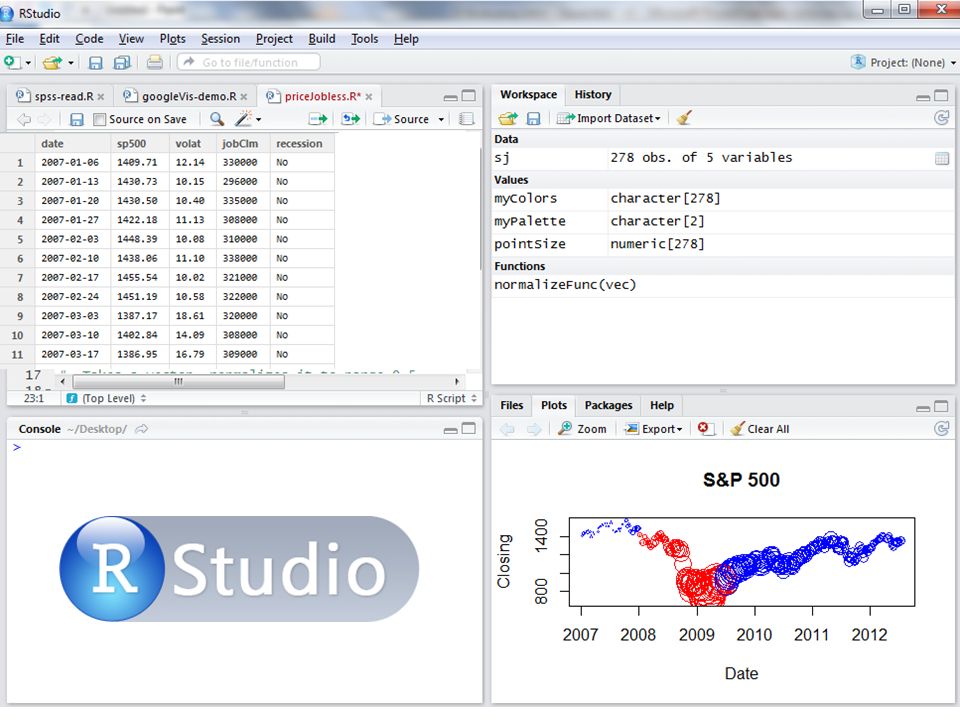
Task: Refresh the Workspace pane
Action: pos(942,118)
